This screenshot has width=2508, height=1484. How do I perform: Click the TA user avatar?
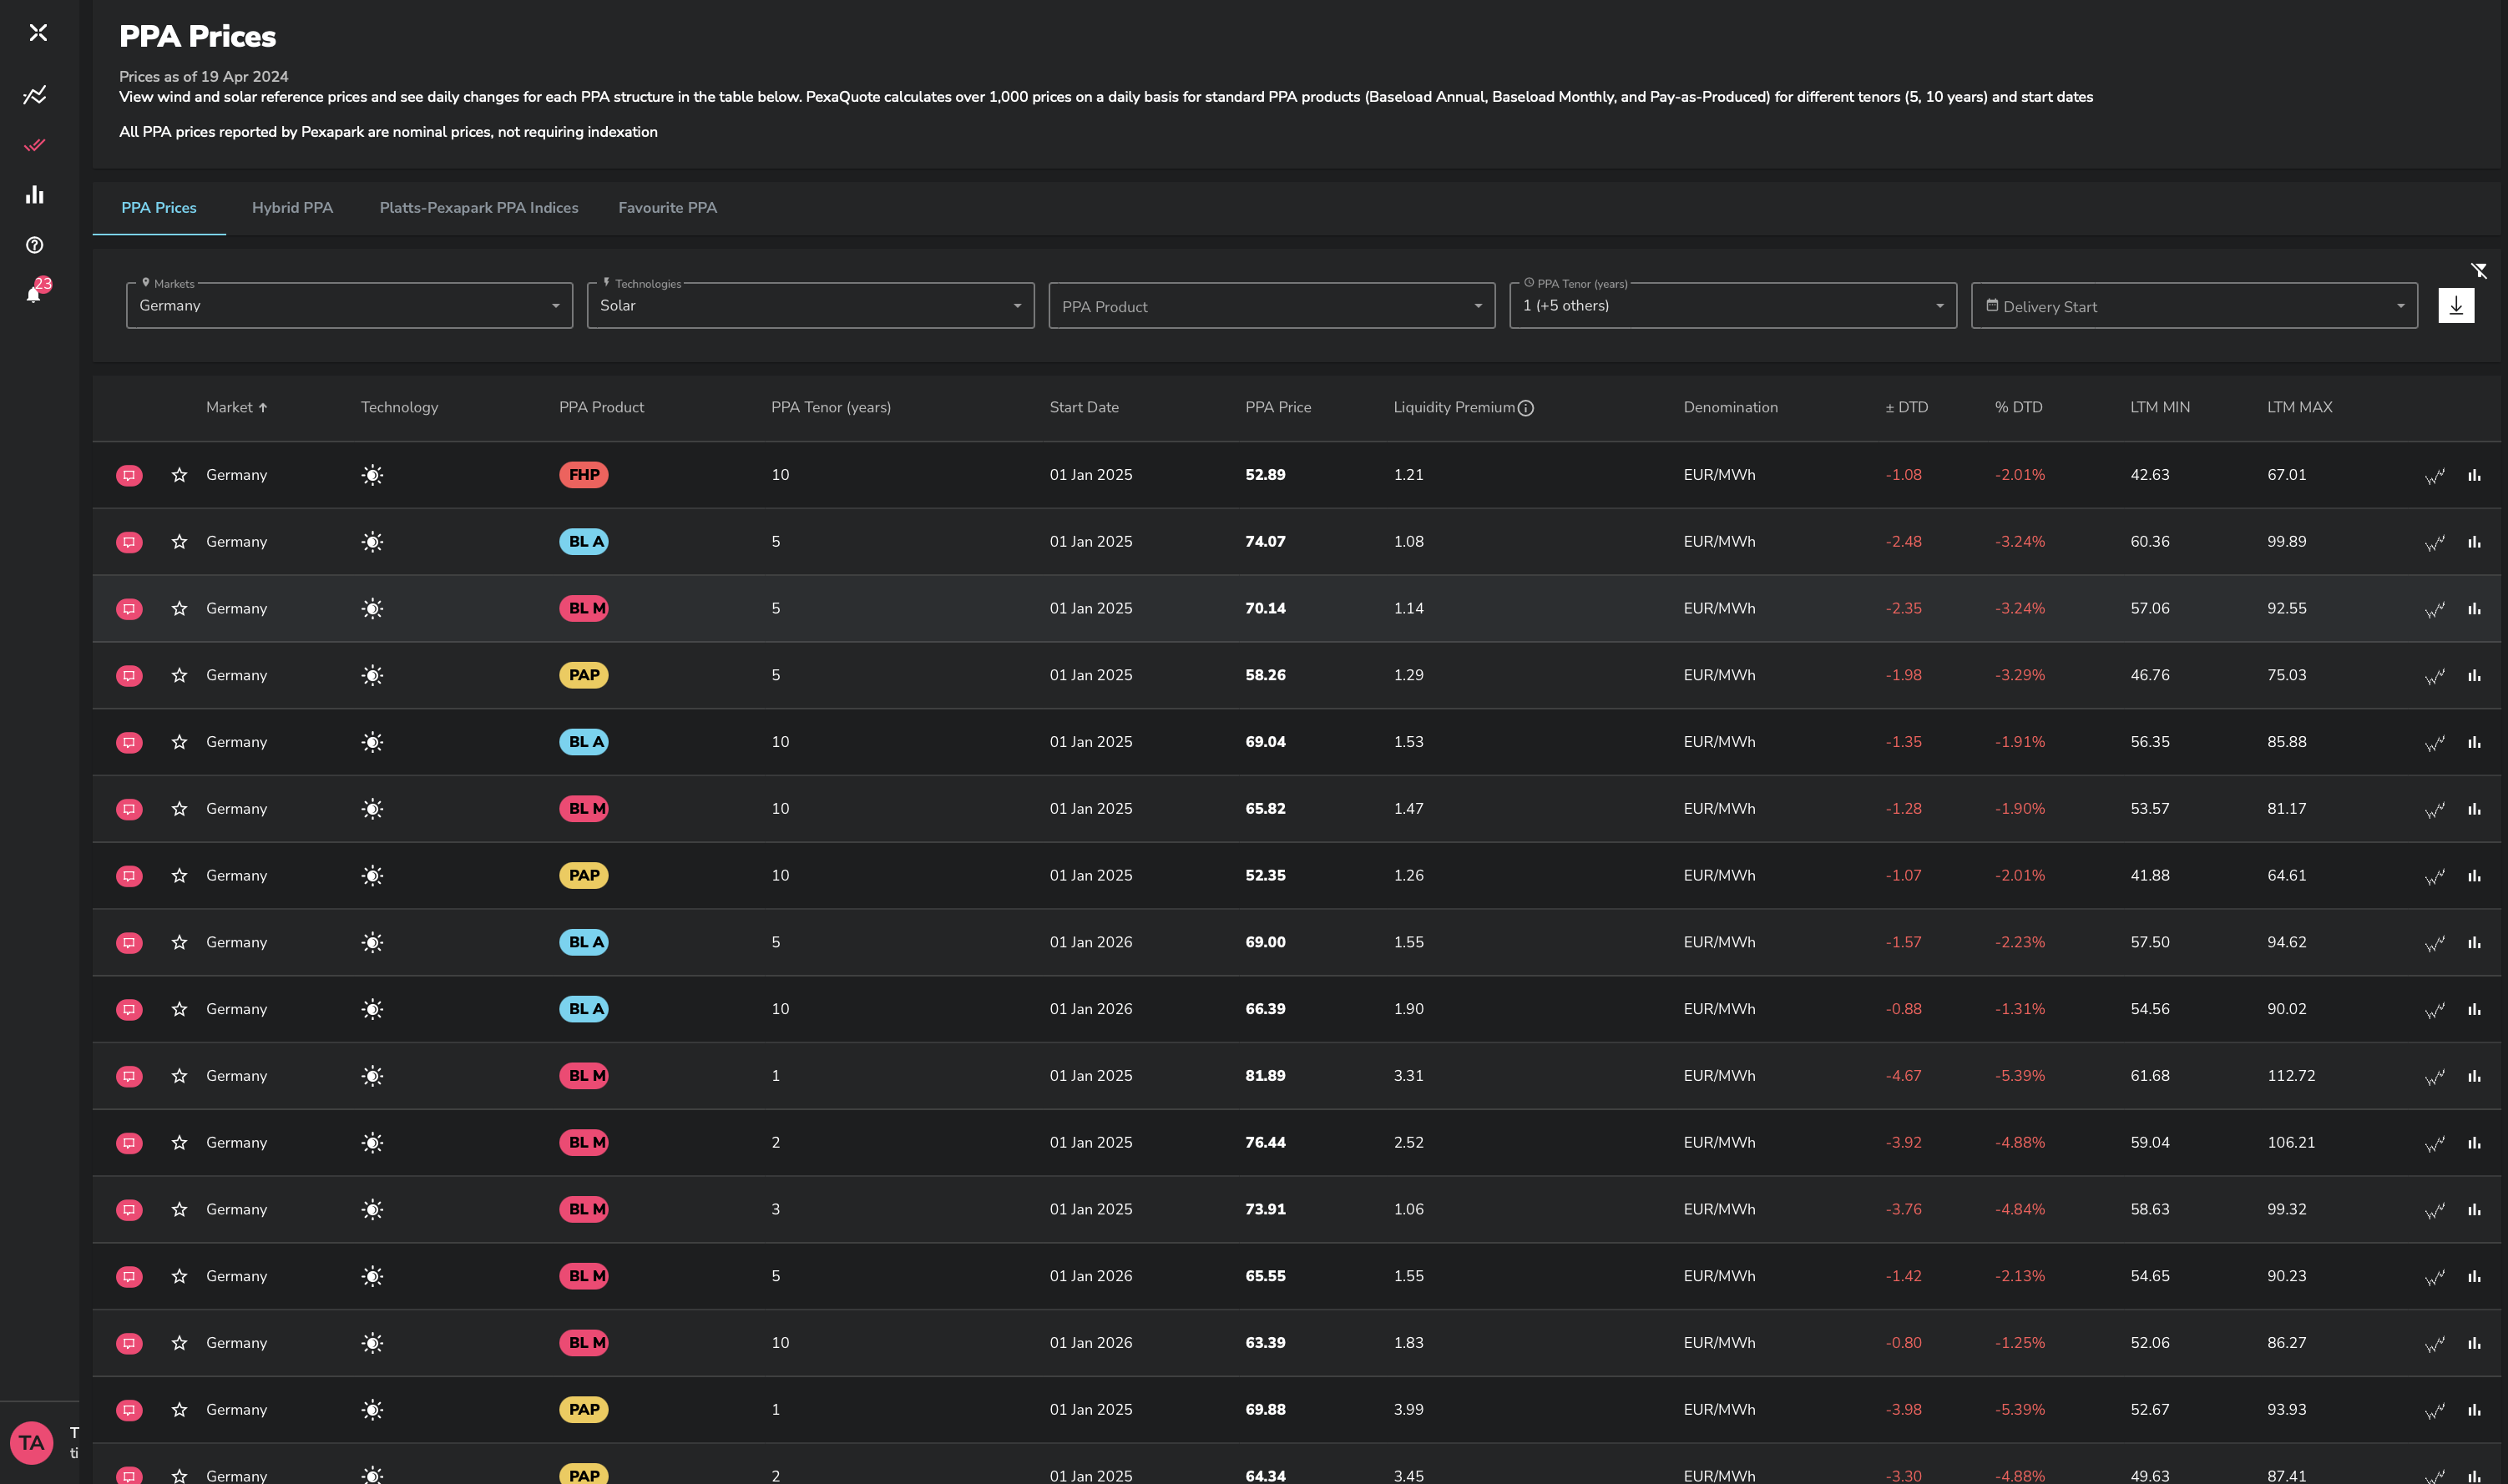coord(31,1442)
